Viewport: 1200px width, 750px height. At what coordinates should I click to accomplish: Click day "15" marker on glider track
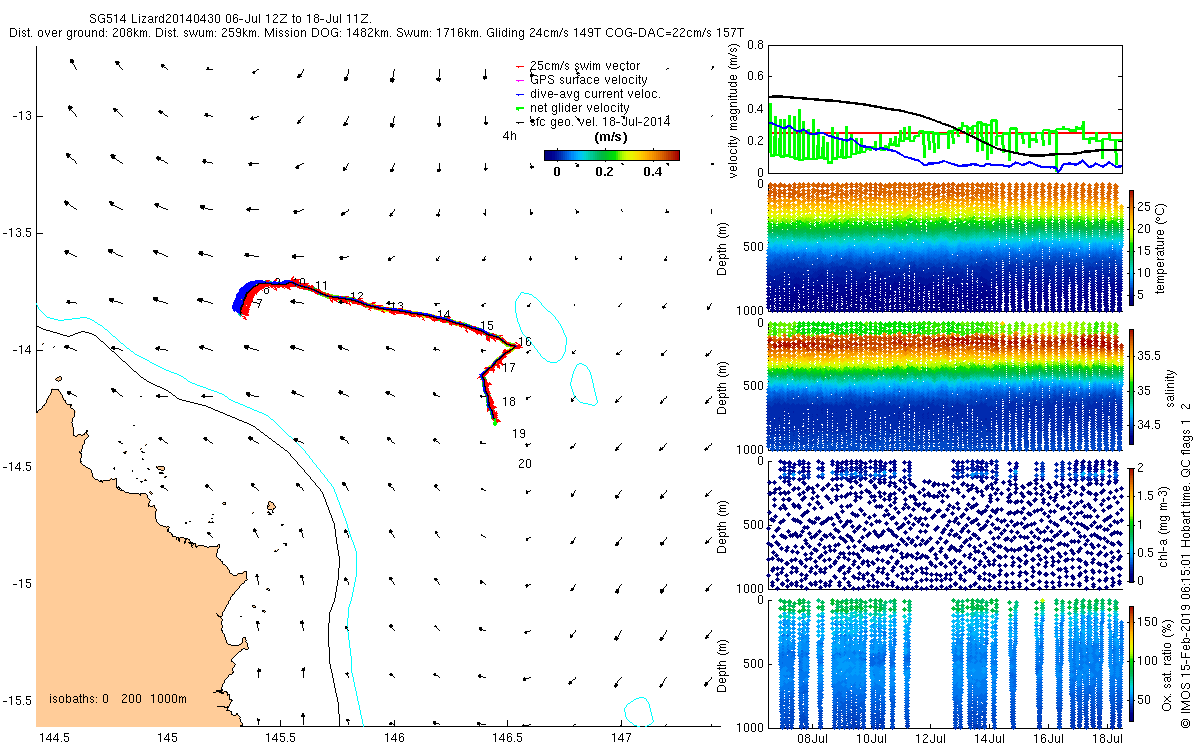(488, 326)
